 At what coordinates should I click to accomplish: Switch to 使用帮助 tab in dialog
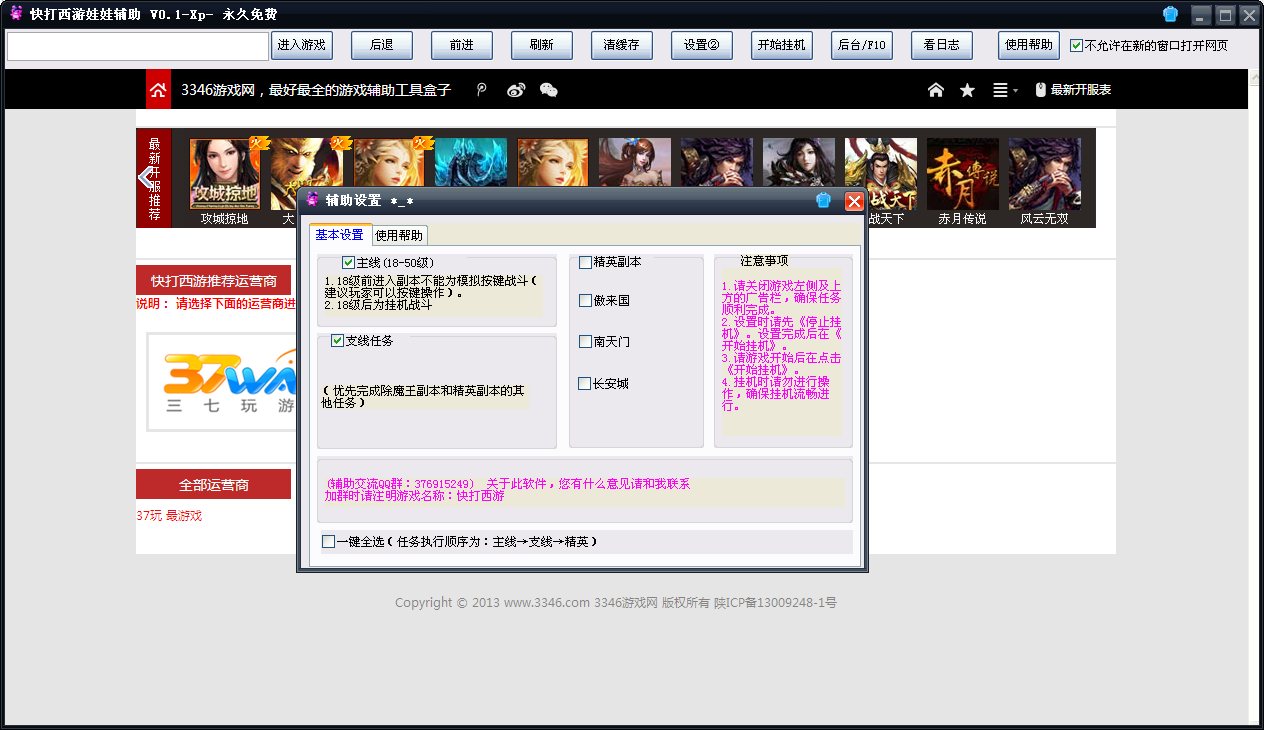tap(399, 236)
